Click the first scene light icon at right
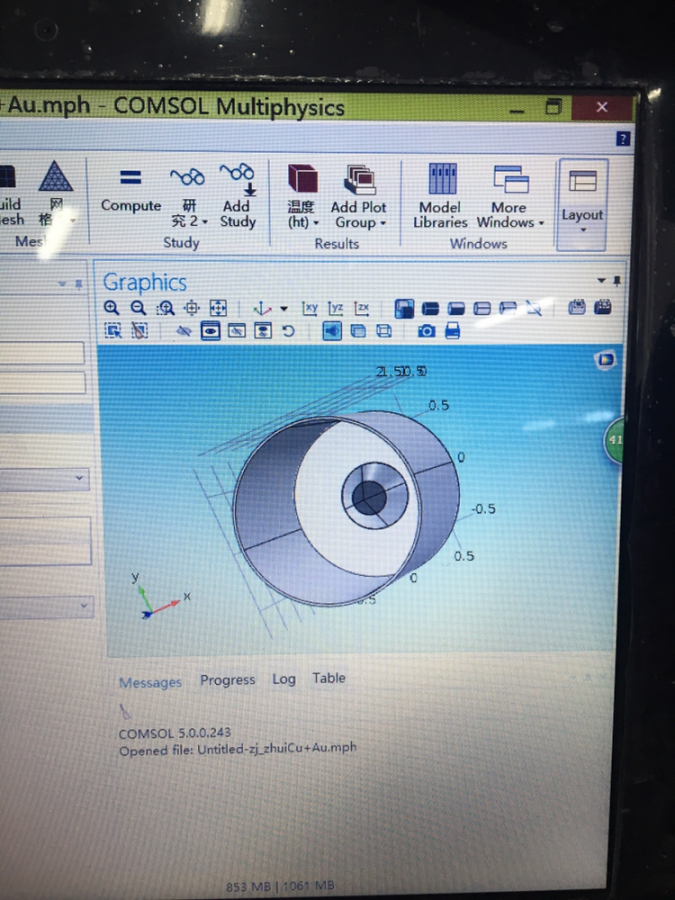675x900 pixels. 577,307
